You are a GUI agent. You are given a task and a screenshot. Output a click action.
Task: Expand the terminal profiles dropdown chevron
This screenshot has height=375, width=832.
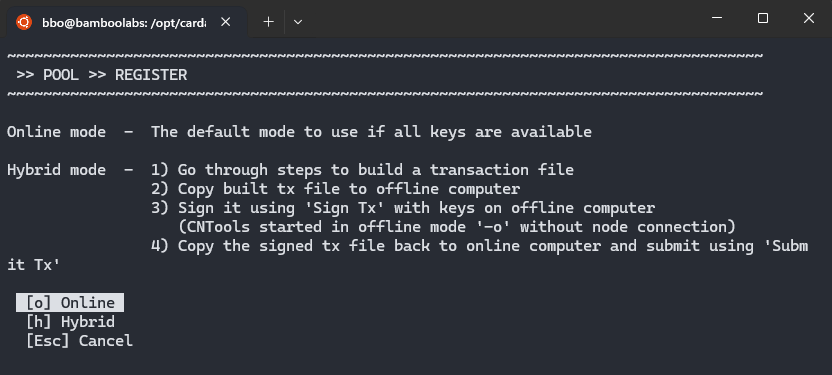[298, 22]
